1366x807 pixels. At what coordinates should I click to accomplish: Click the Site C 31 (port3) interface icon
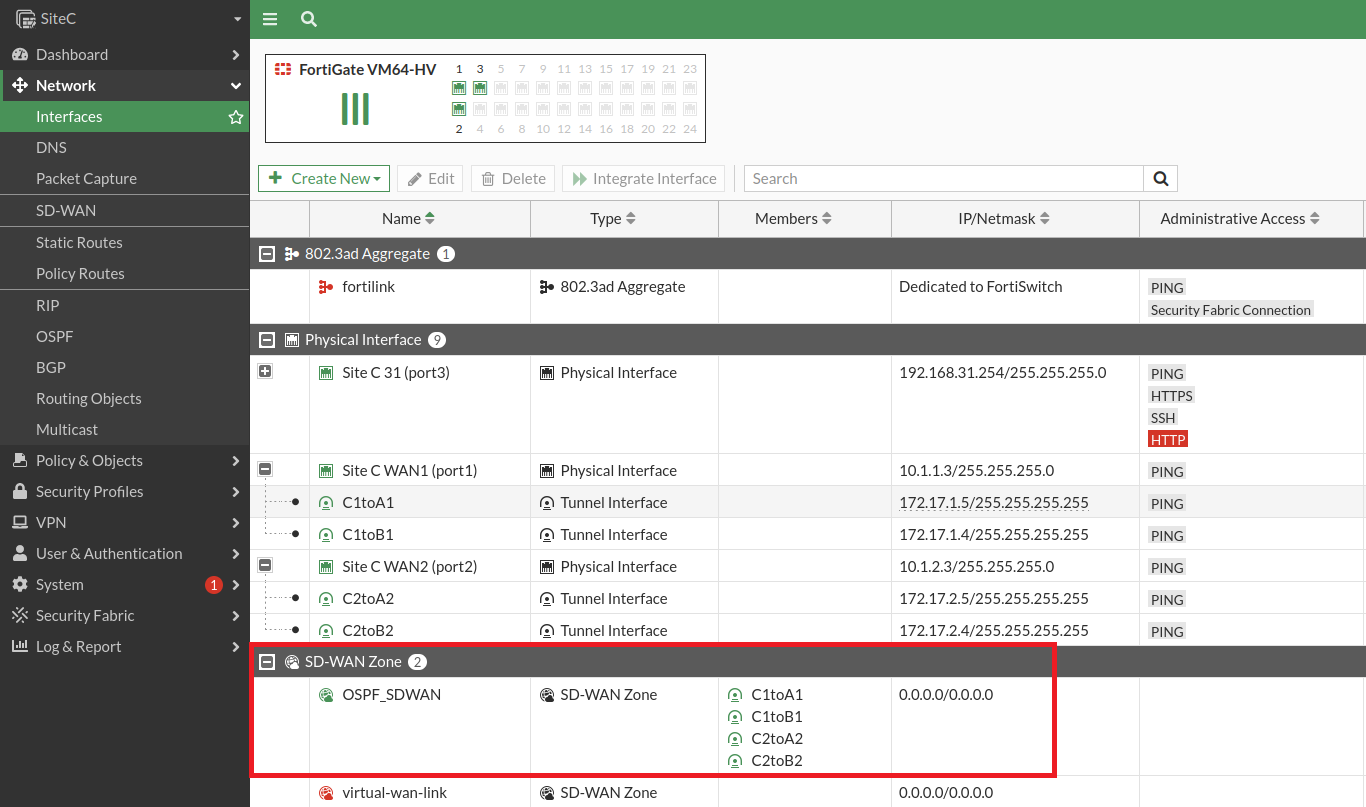(326, 373)
